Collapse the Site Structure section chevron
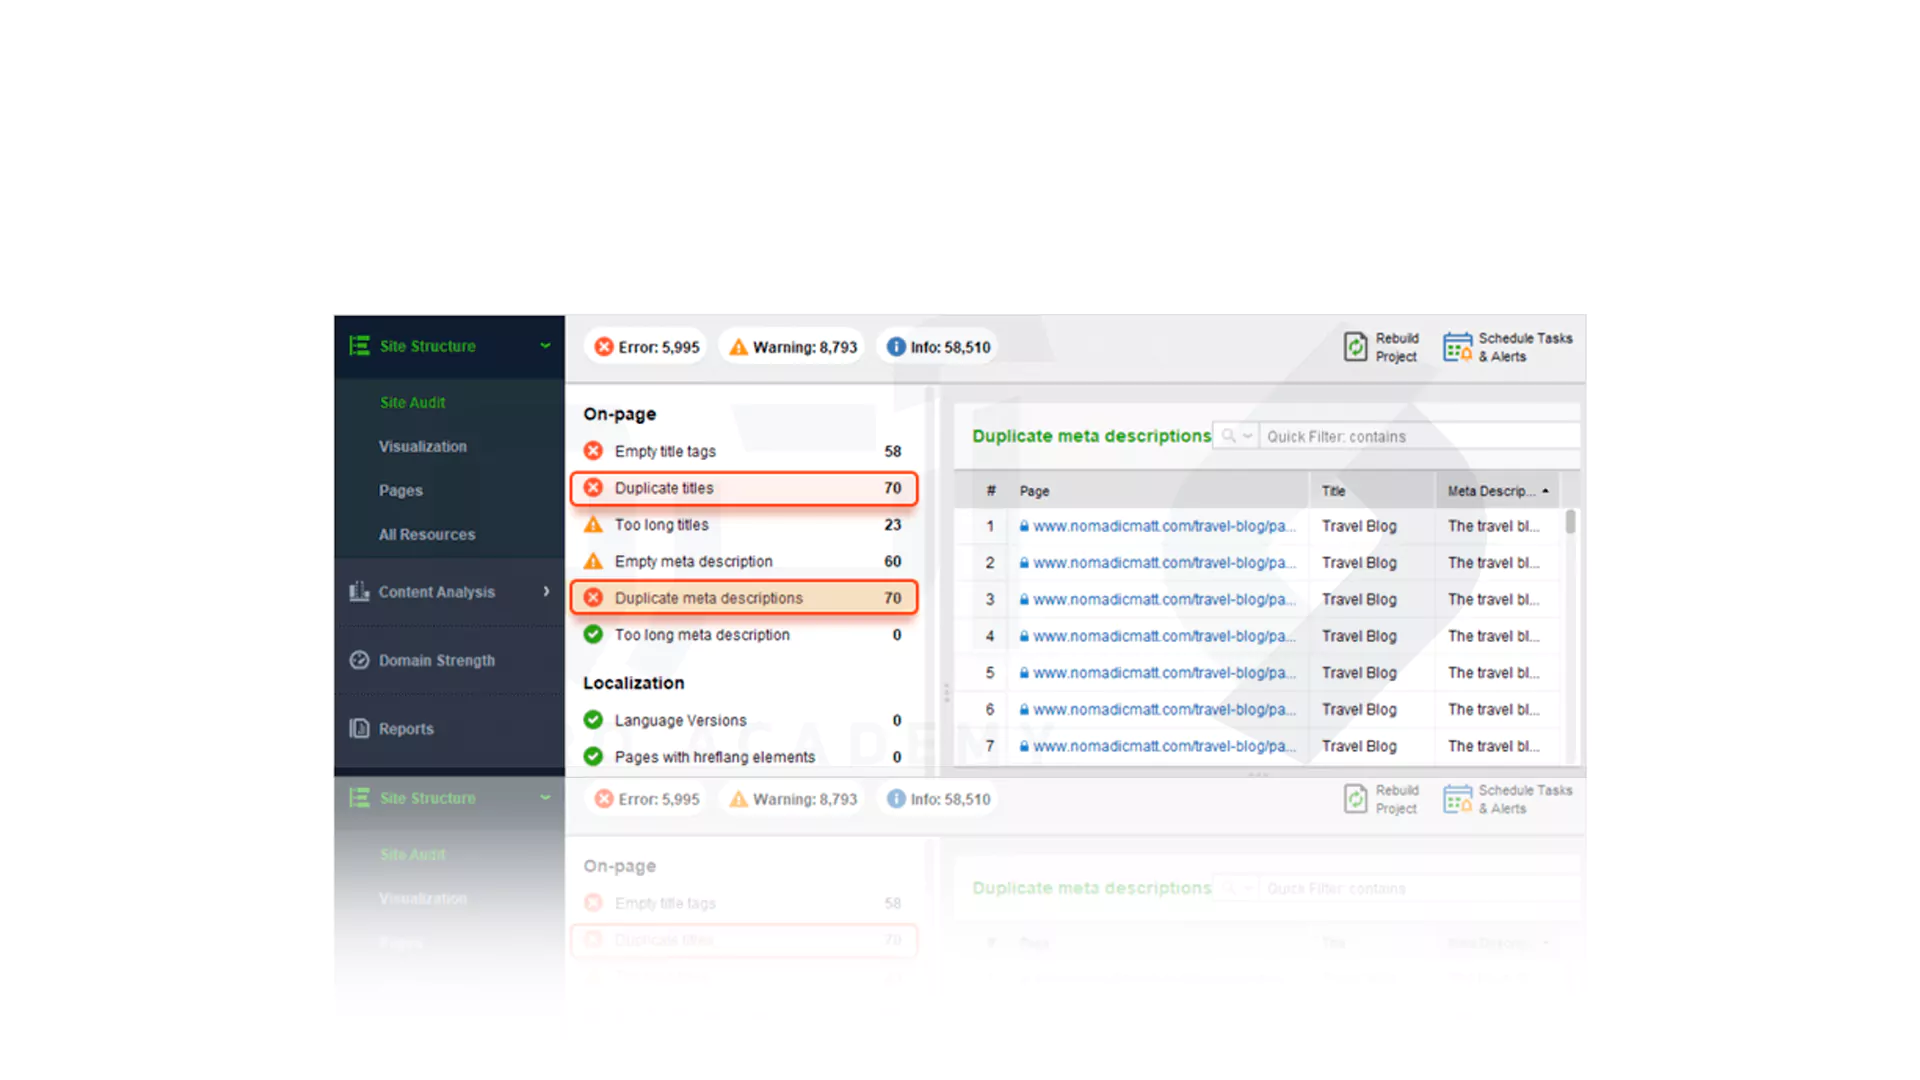The image size is (1920, 1080). click(x=545, y=346)
